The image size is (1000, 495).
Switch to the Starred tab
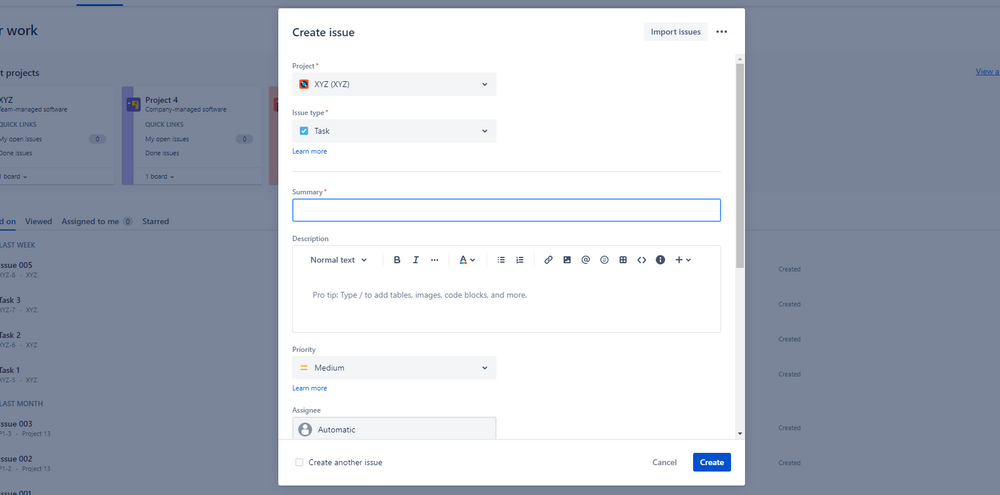pos(156,221)
